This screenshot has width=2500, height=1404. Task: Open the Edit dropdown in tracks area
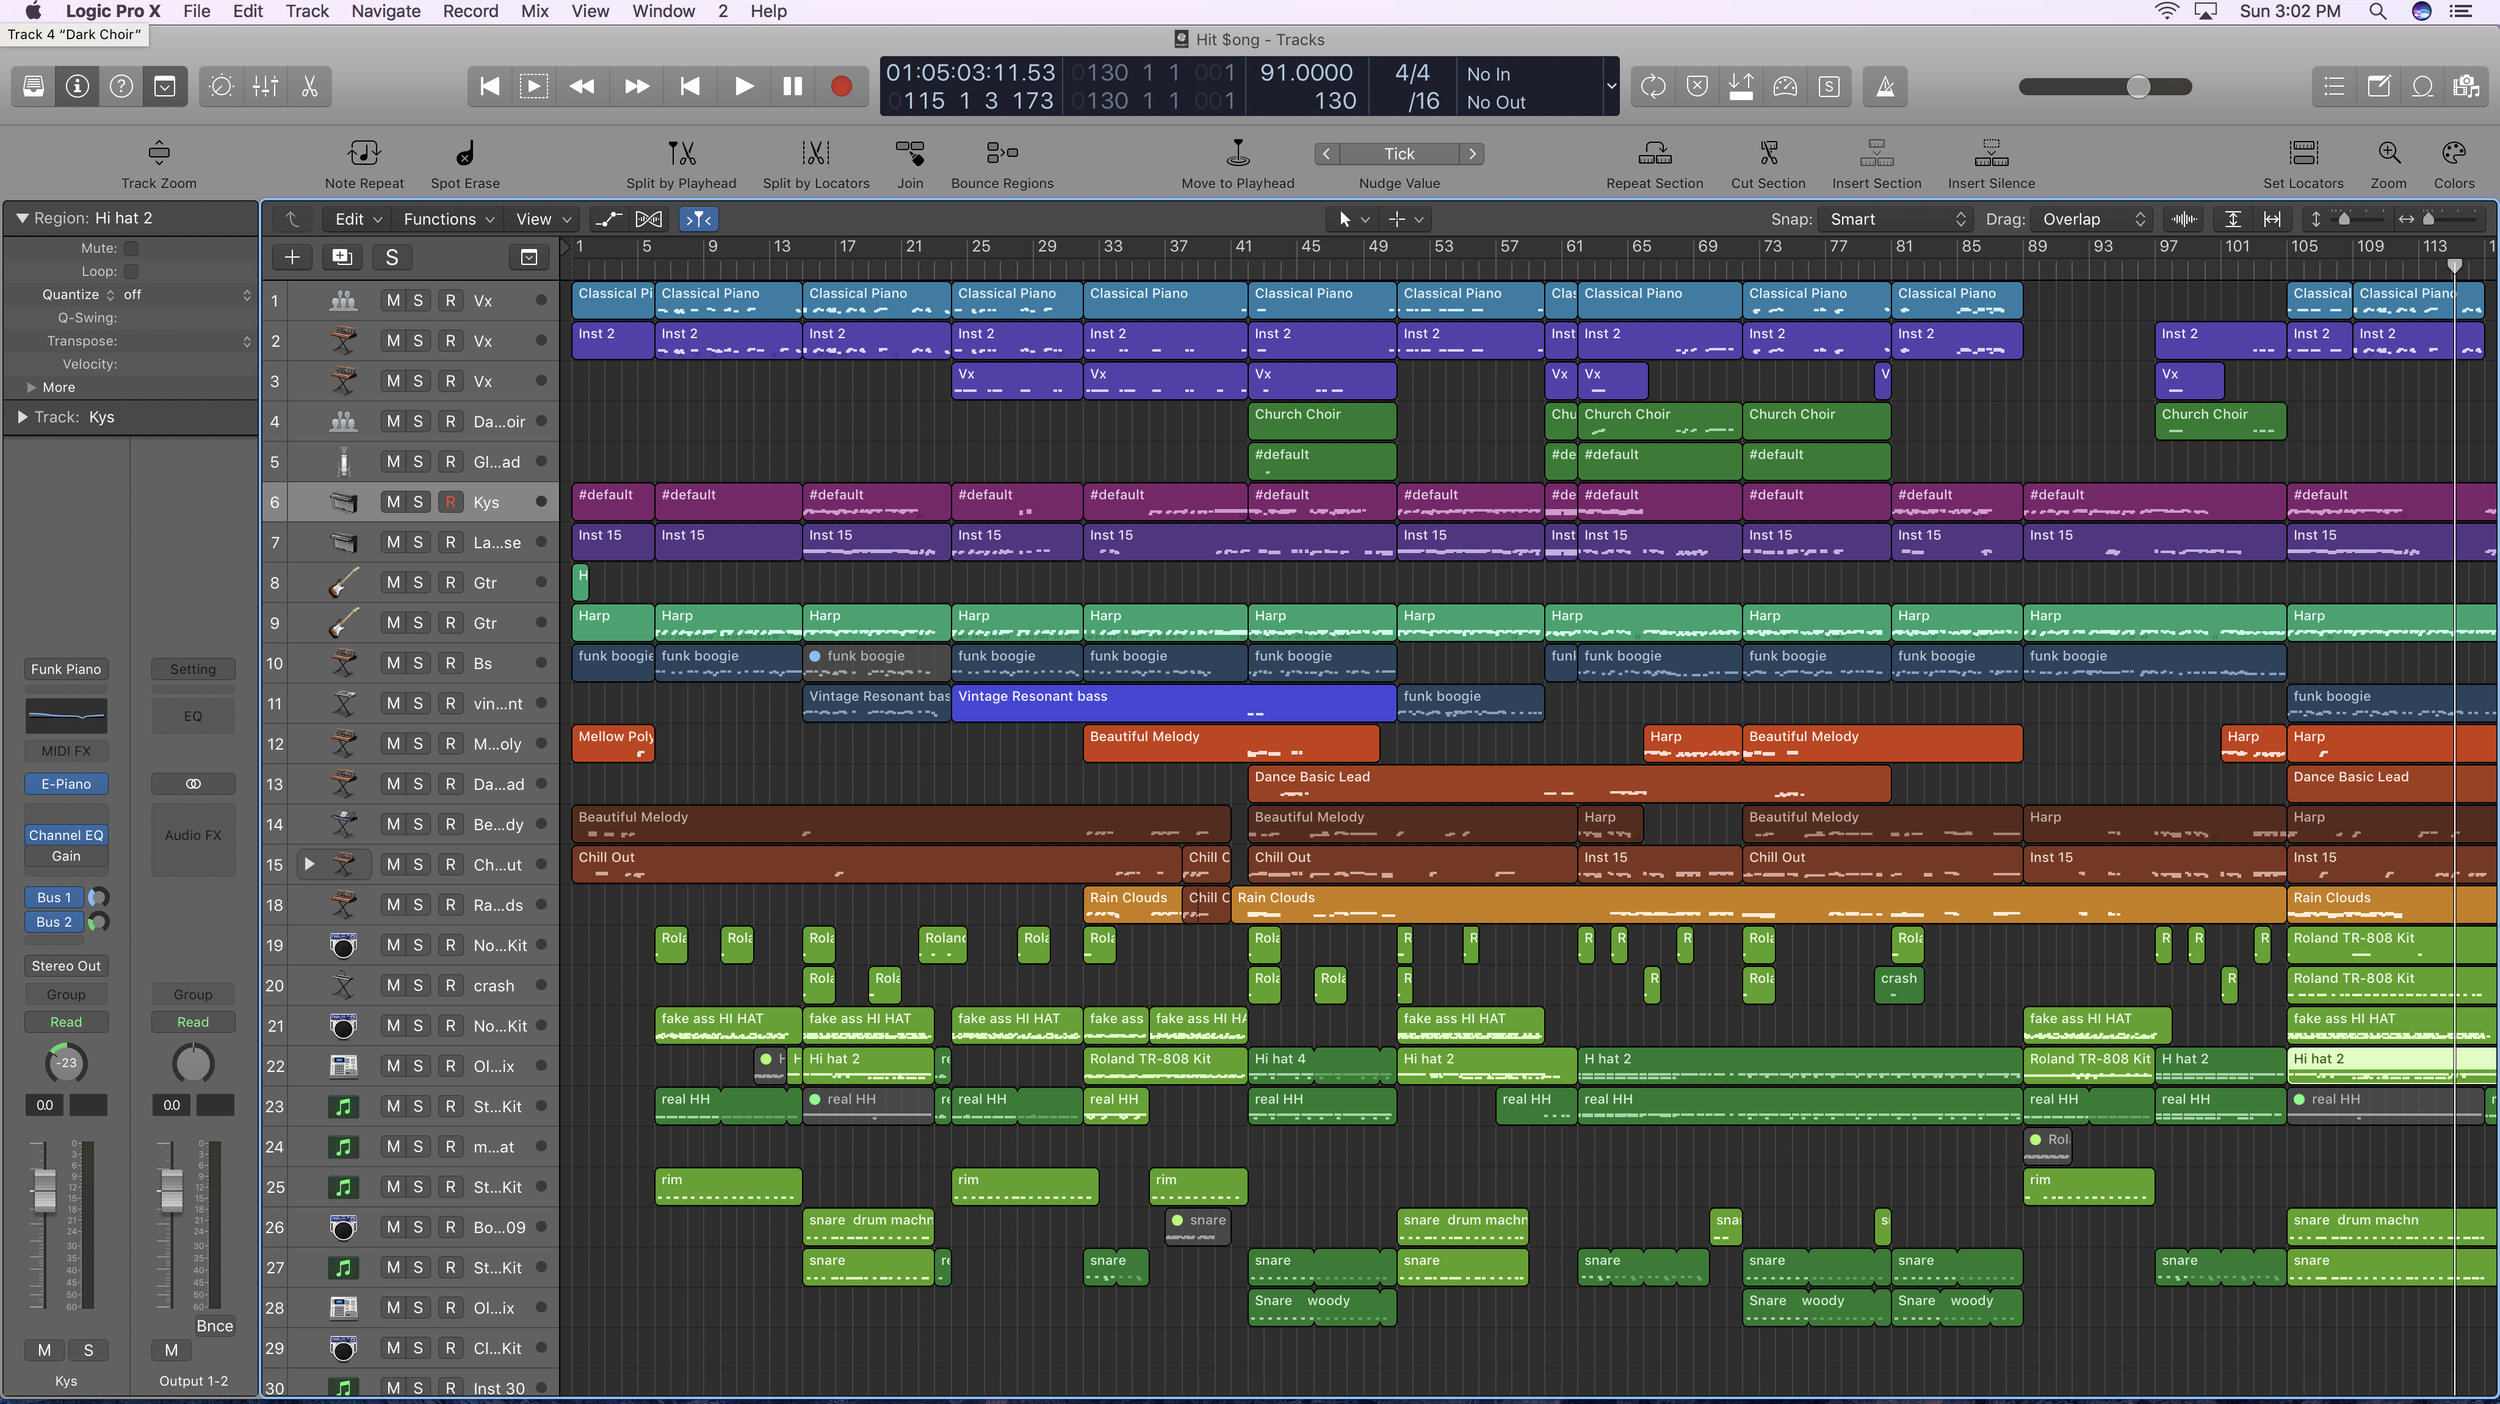tap(358, 219)
